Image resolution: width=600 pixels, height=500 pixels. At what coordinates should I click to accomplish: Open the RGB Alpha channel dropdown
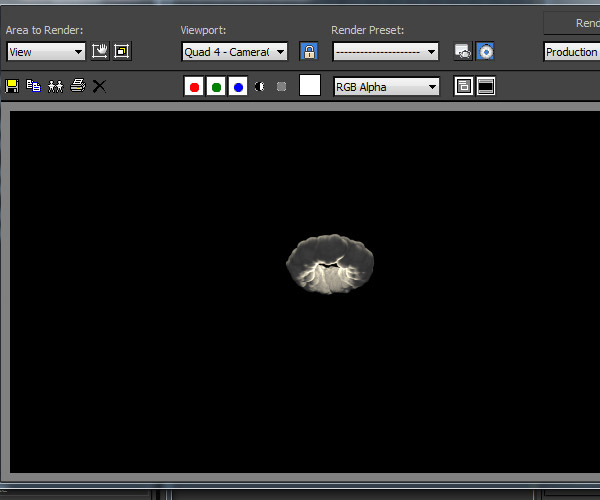[x=386, y=87]
